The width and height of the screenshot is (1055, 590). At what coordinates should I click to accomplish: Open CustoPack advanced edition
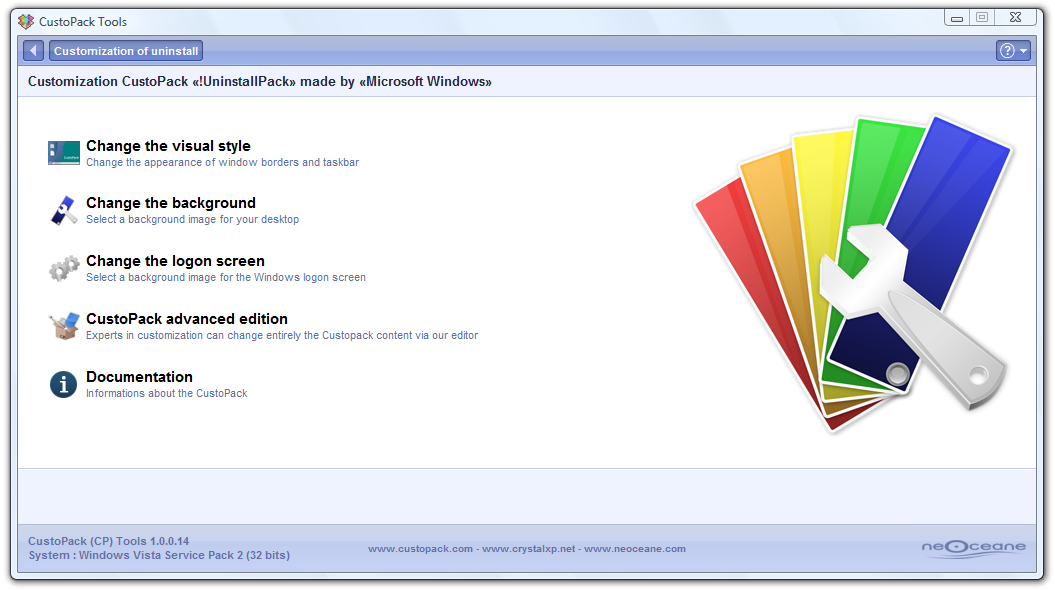[187, 319]
